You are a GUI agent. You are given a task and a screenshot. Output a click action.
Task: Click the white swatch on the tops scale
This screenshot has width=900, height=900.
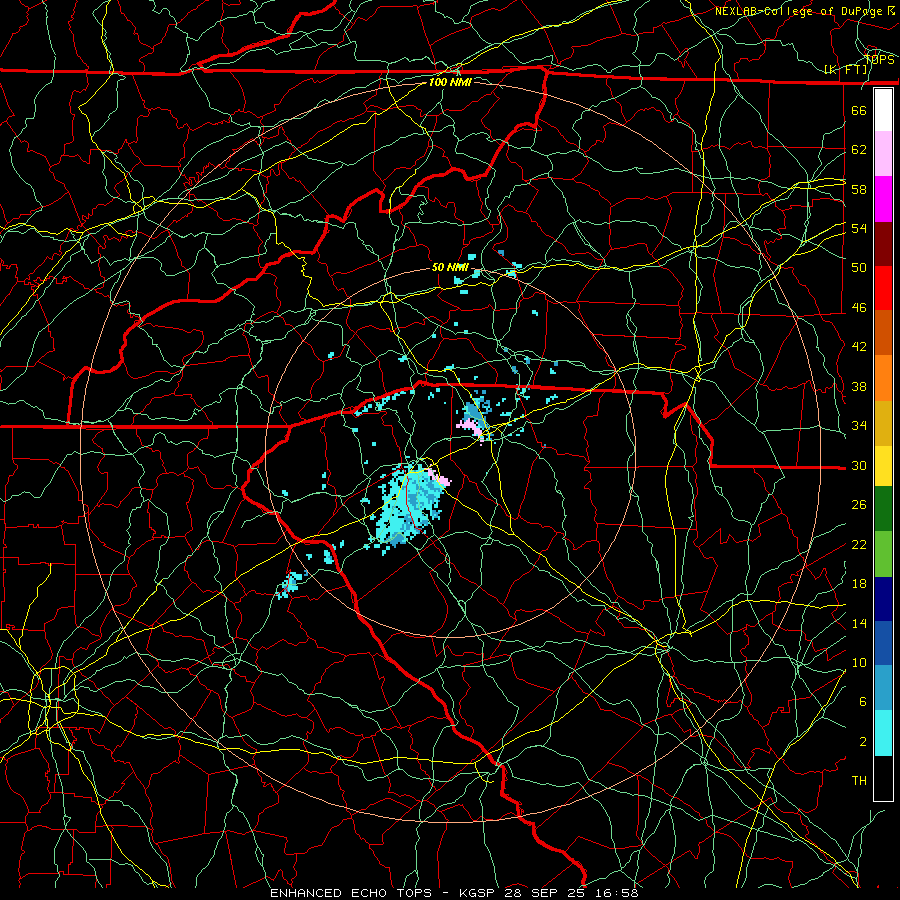(x=883, y=110)
